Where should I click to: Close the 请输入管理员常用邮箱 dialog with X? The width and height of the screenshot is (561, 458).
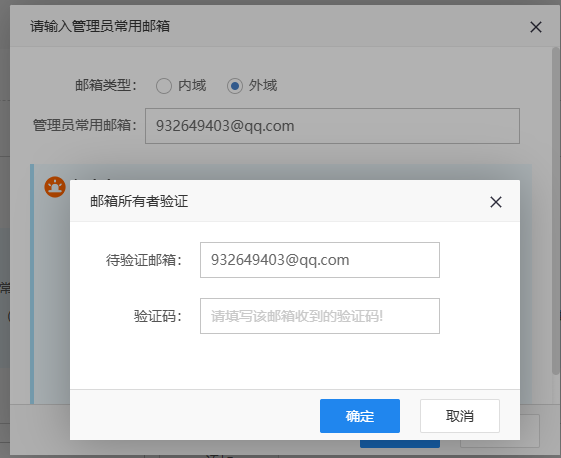tap(536, 27)
